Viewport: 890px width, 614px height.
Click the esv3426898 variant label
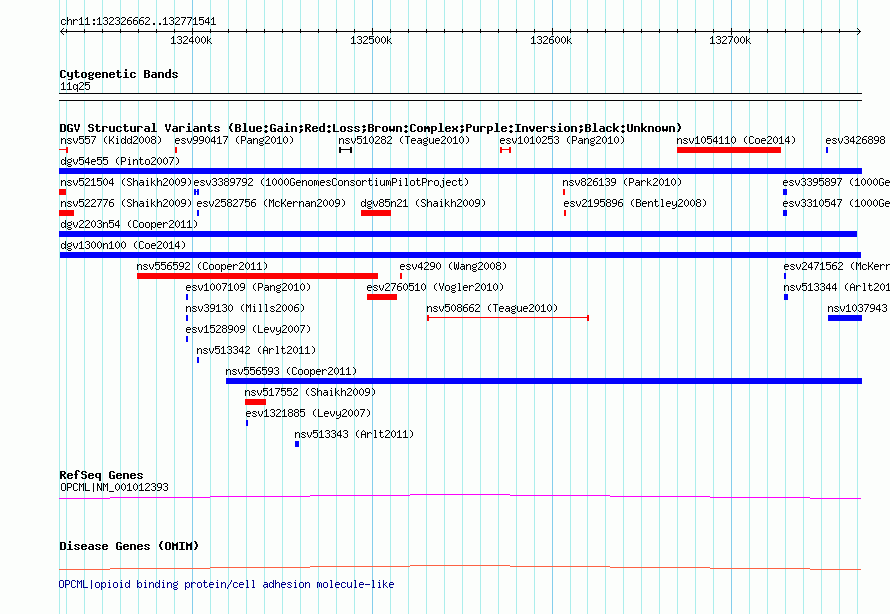click(855, 140)
